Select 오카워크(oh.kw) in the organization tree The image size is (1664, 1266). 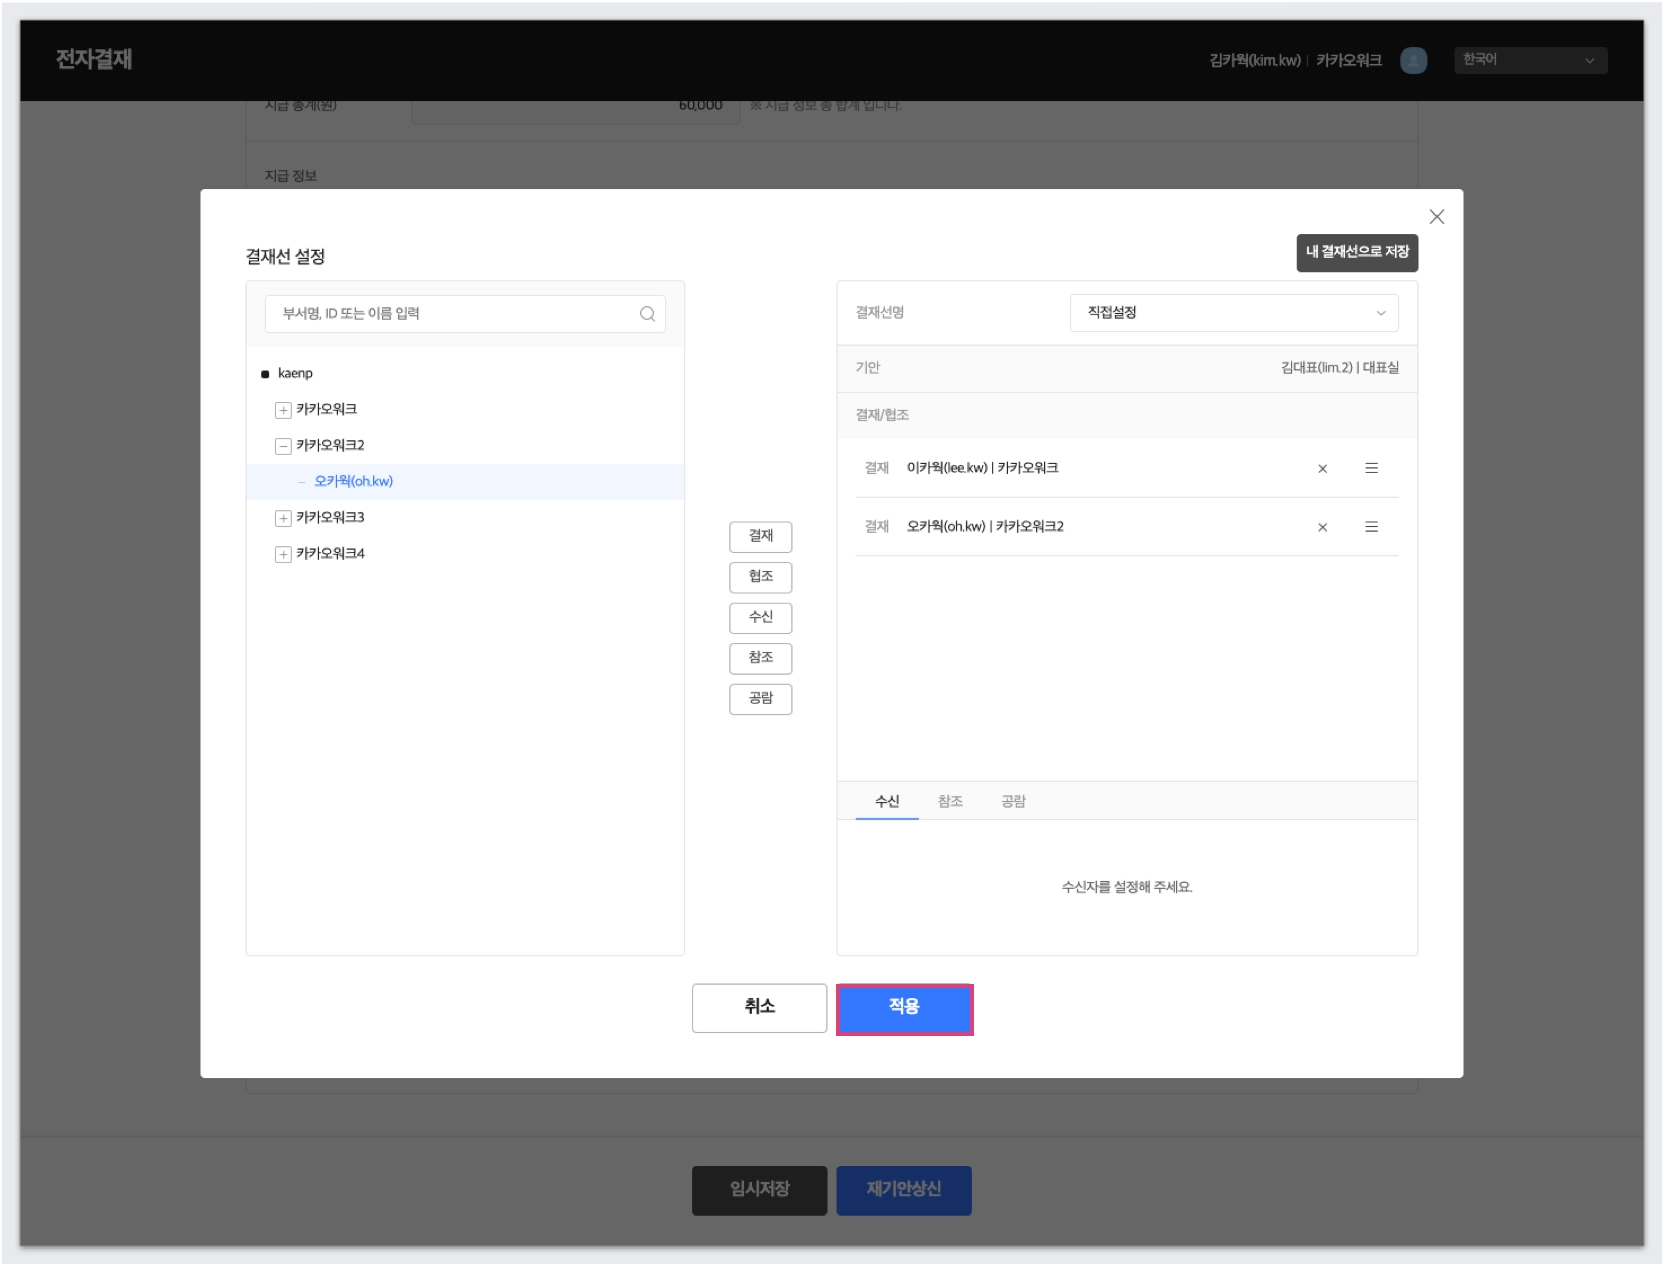(x=353, y=482)
